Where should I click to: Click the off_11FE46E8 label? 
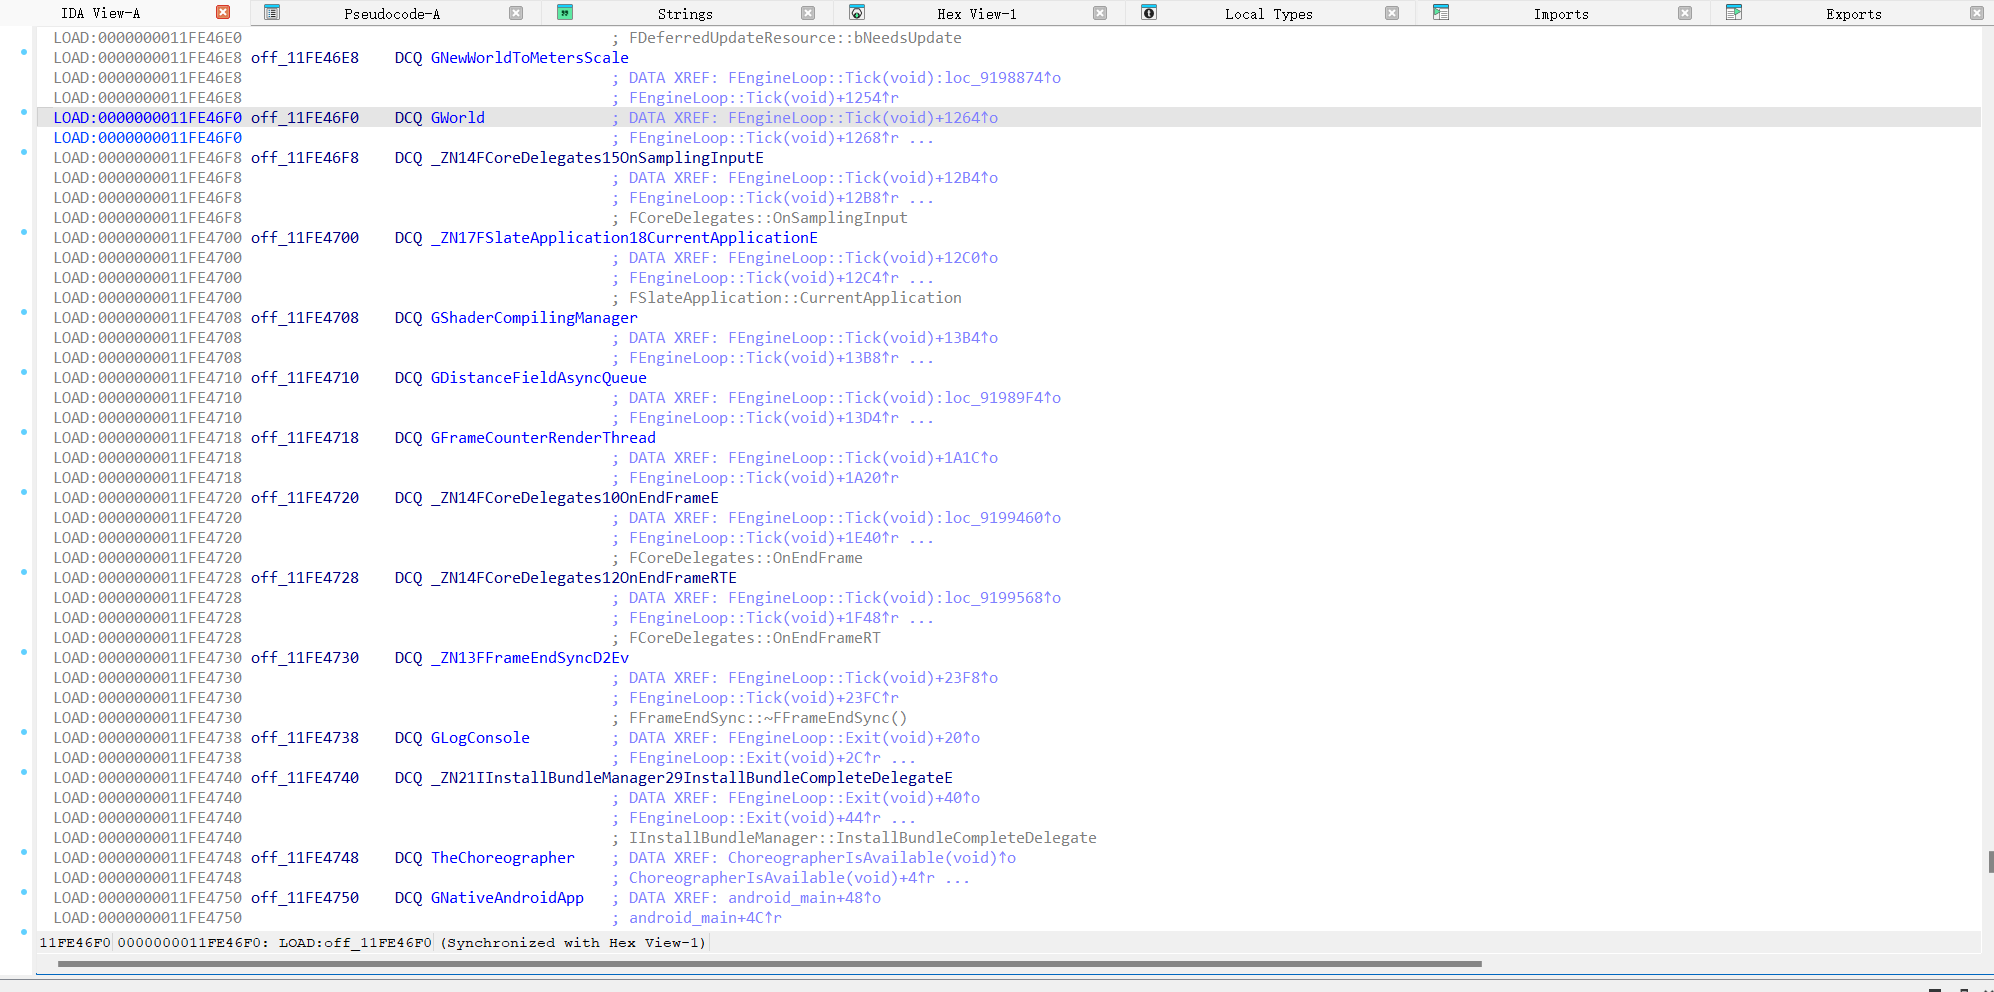pos(305,58)
